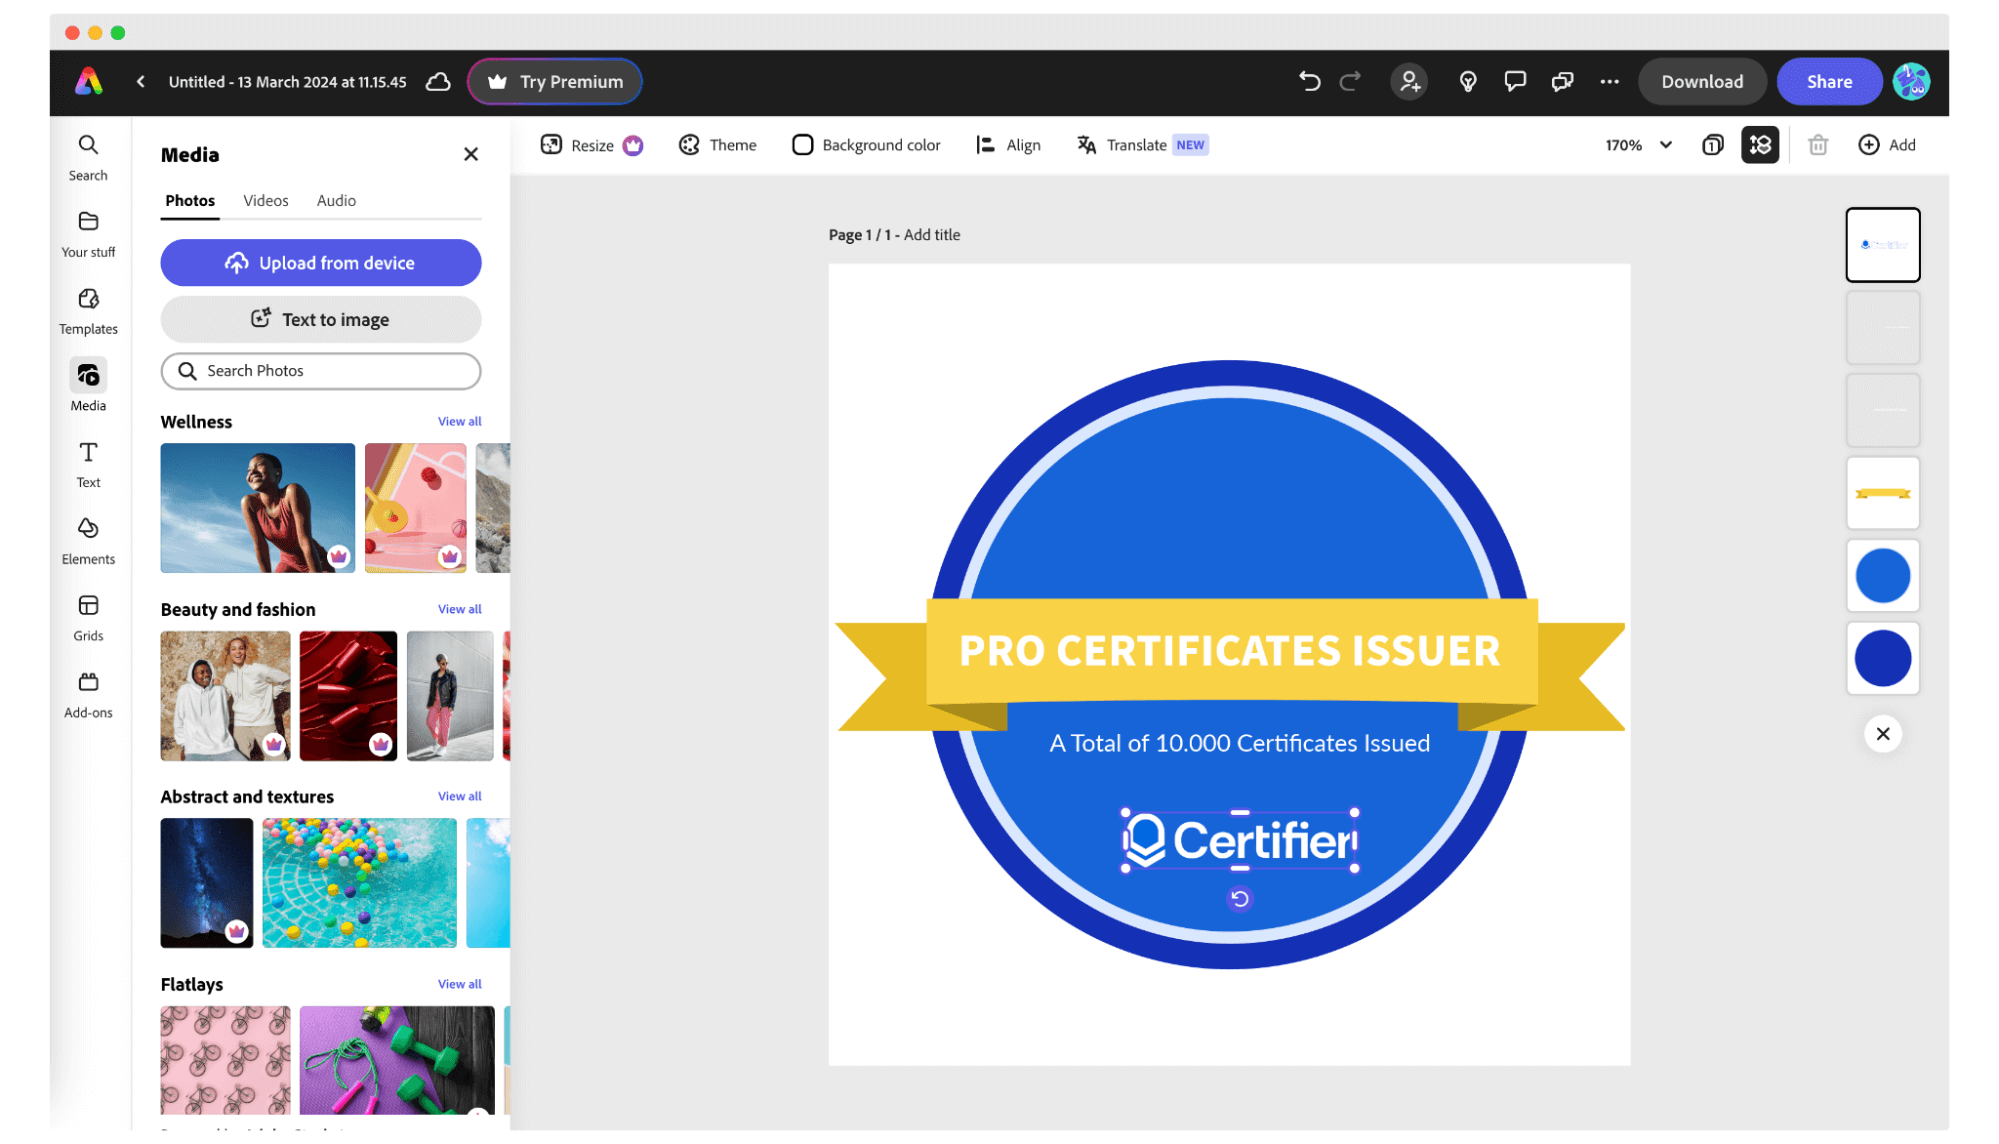Screen dimensions: 1999x1144
Task: Click the Download button
Action: [1702, 82]
